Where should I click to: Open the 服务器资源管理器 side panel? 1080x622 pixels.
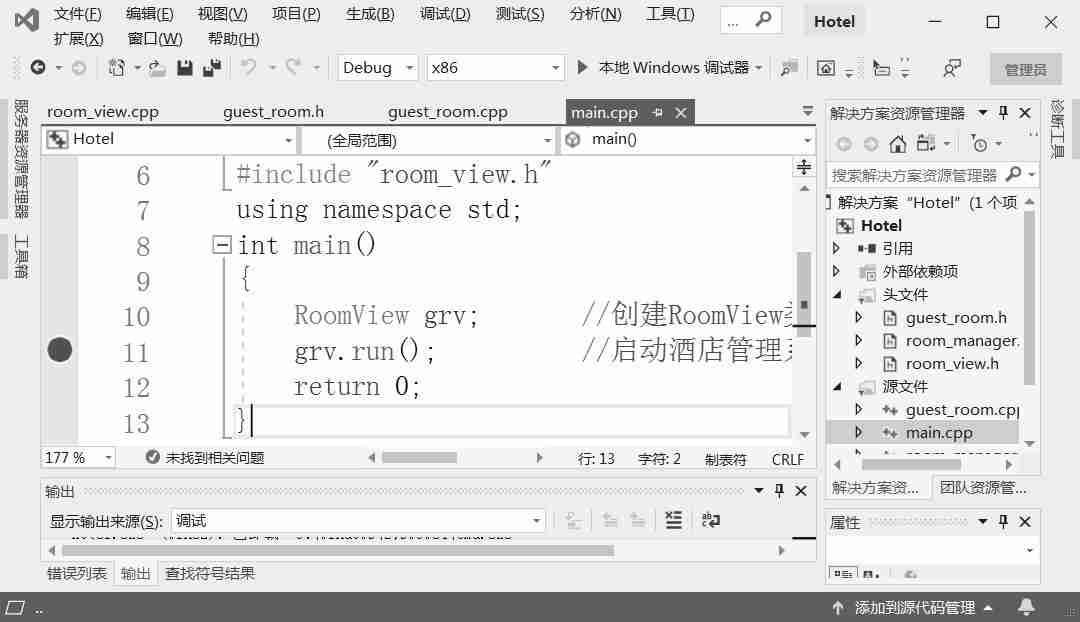point(21,159)
